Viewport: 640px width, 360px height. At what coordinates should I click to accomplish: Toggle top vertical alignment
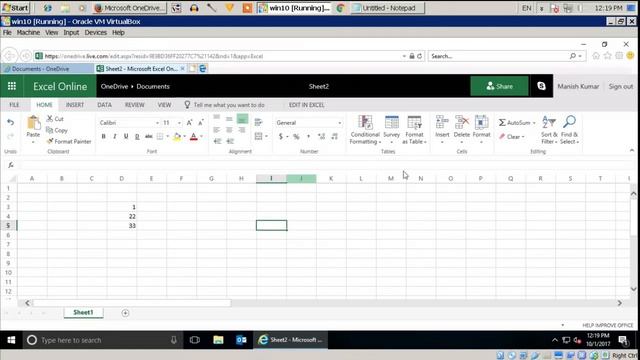coord(217,118)
